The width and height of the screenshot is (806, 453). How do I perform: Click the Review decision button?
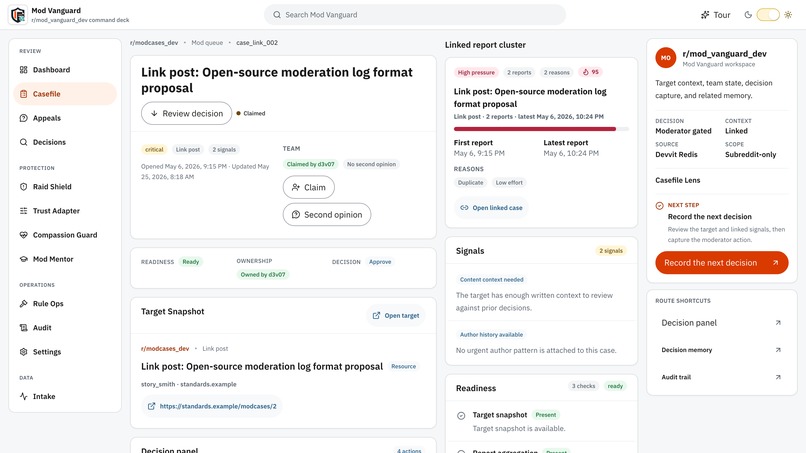pyautogui.click(x=187, y=113)
